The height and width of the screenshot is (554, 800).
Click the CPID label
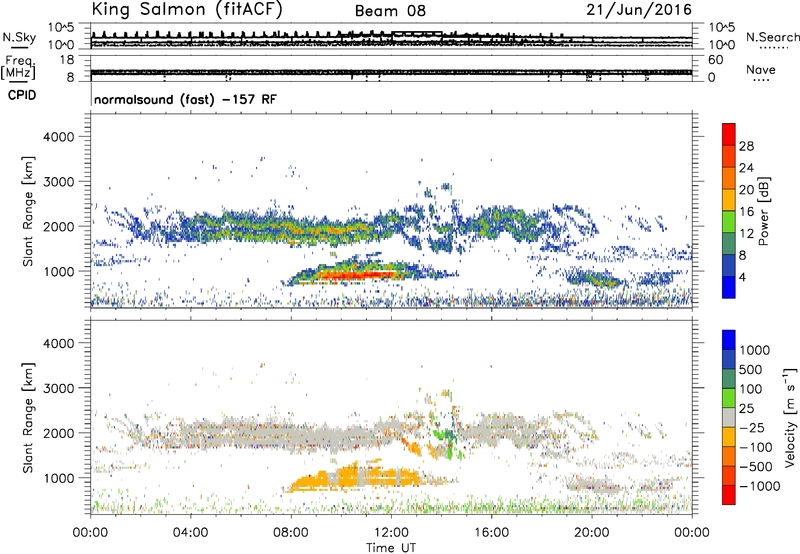22,95
